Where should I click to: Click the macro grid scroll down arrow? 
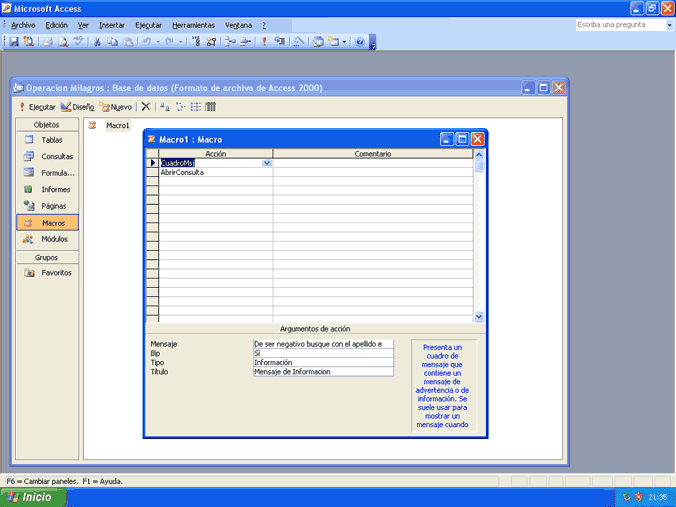[x=479, y=316]
